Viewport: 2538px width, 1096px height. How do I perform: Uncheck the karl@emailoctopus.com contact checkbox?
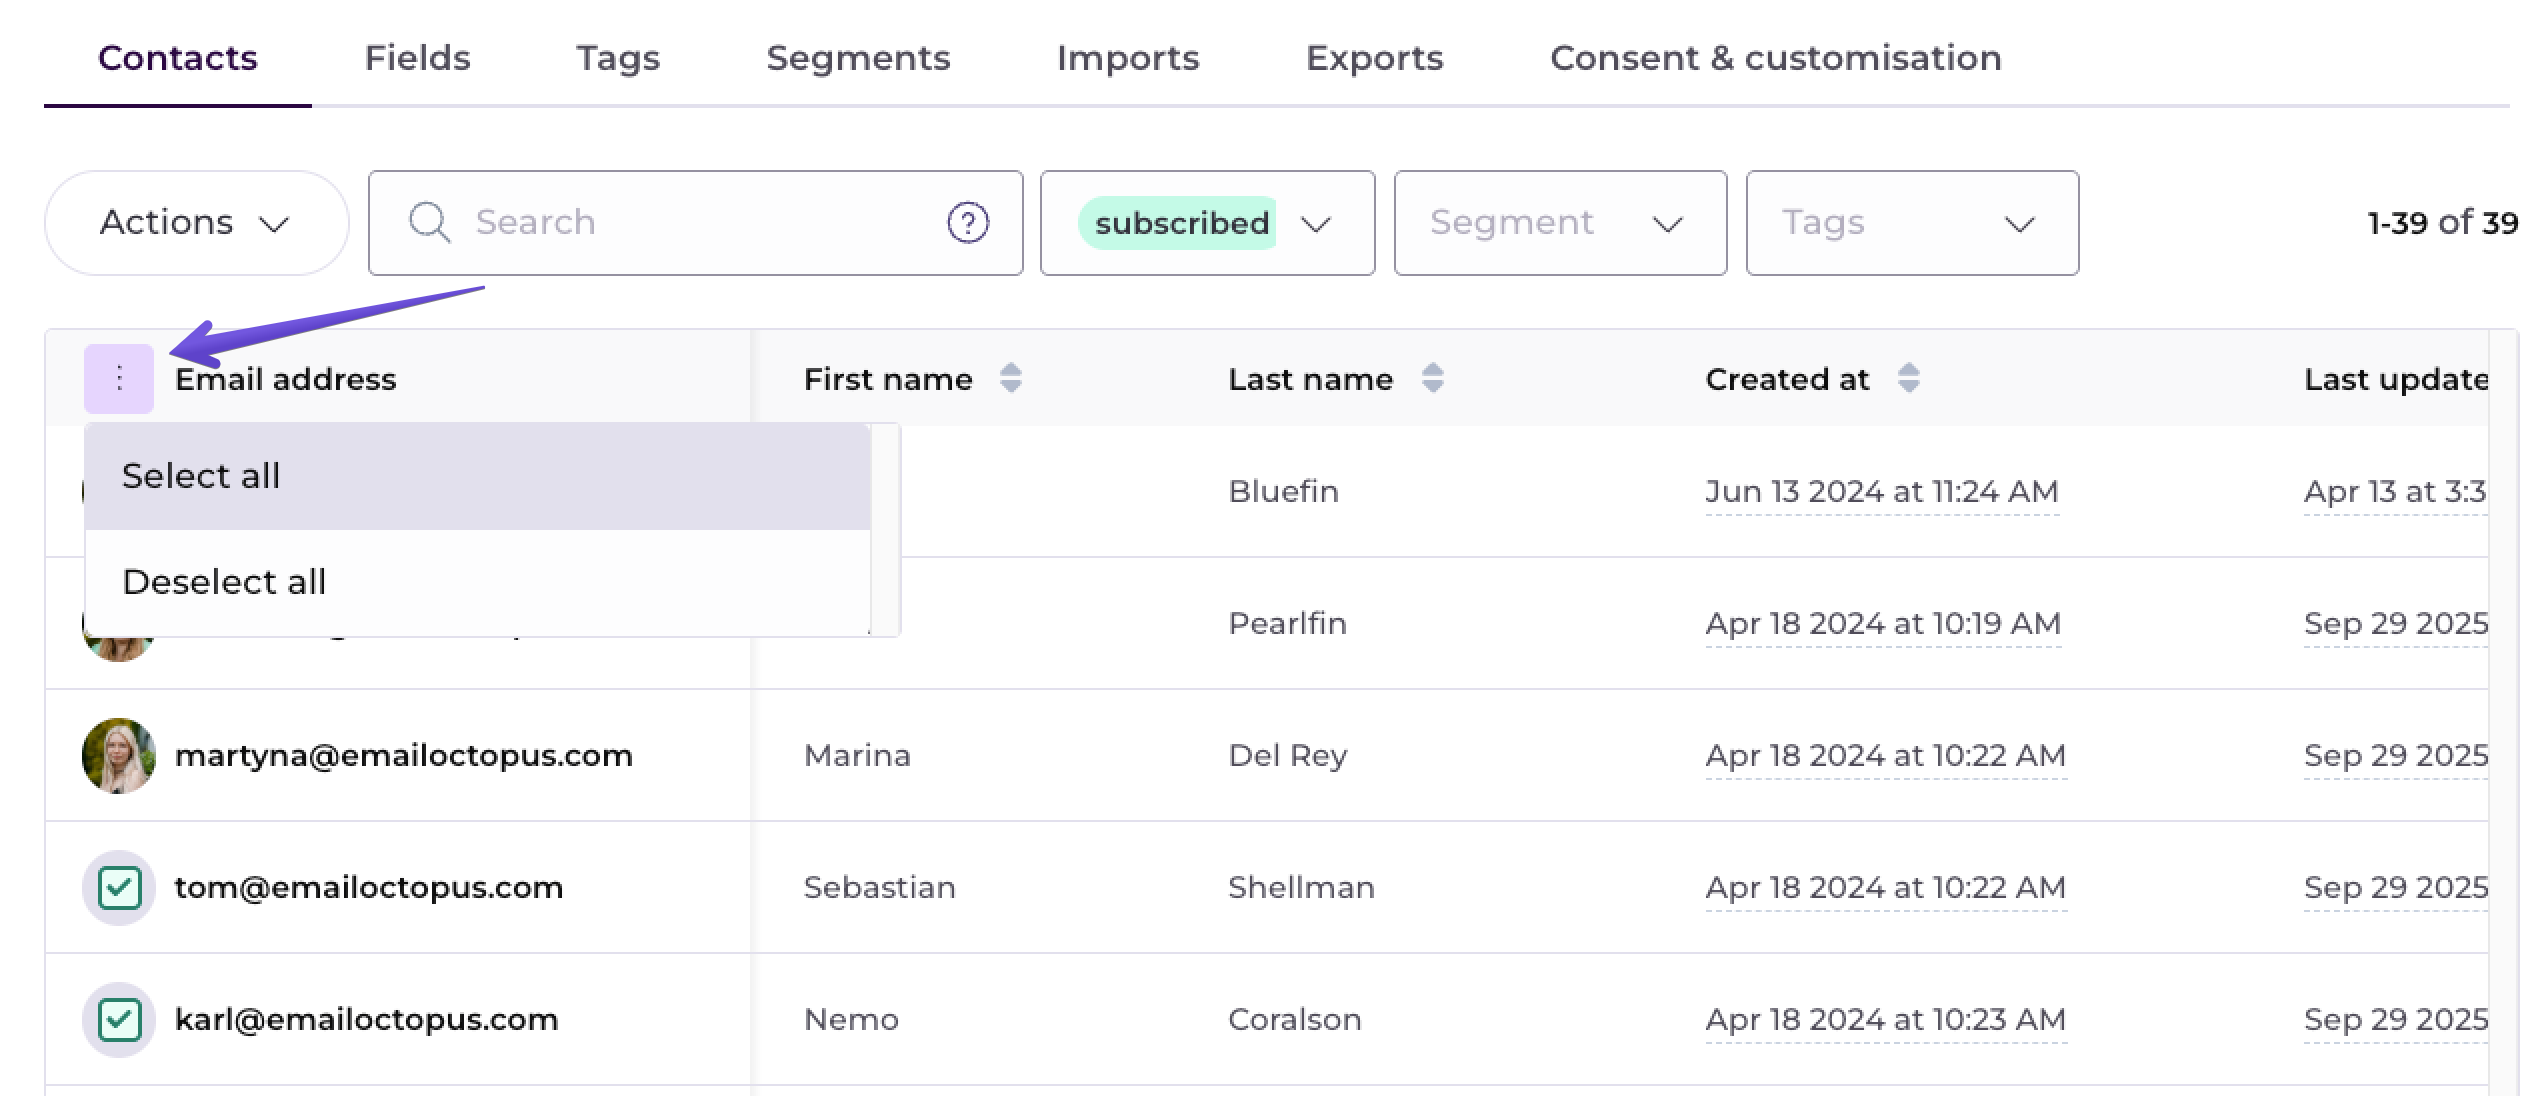(x=120, y=1020)
